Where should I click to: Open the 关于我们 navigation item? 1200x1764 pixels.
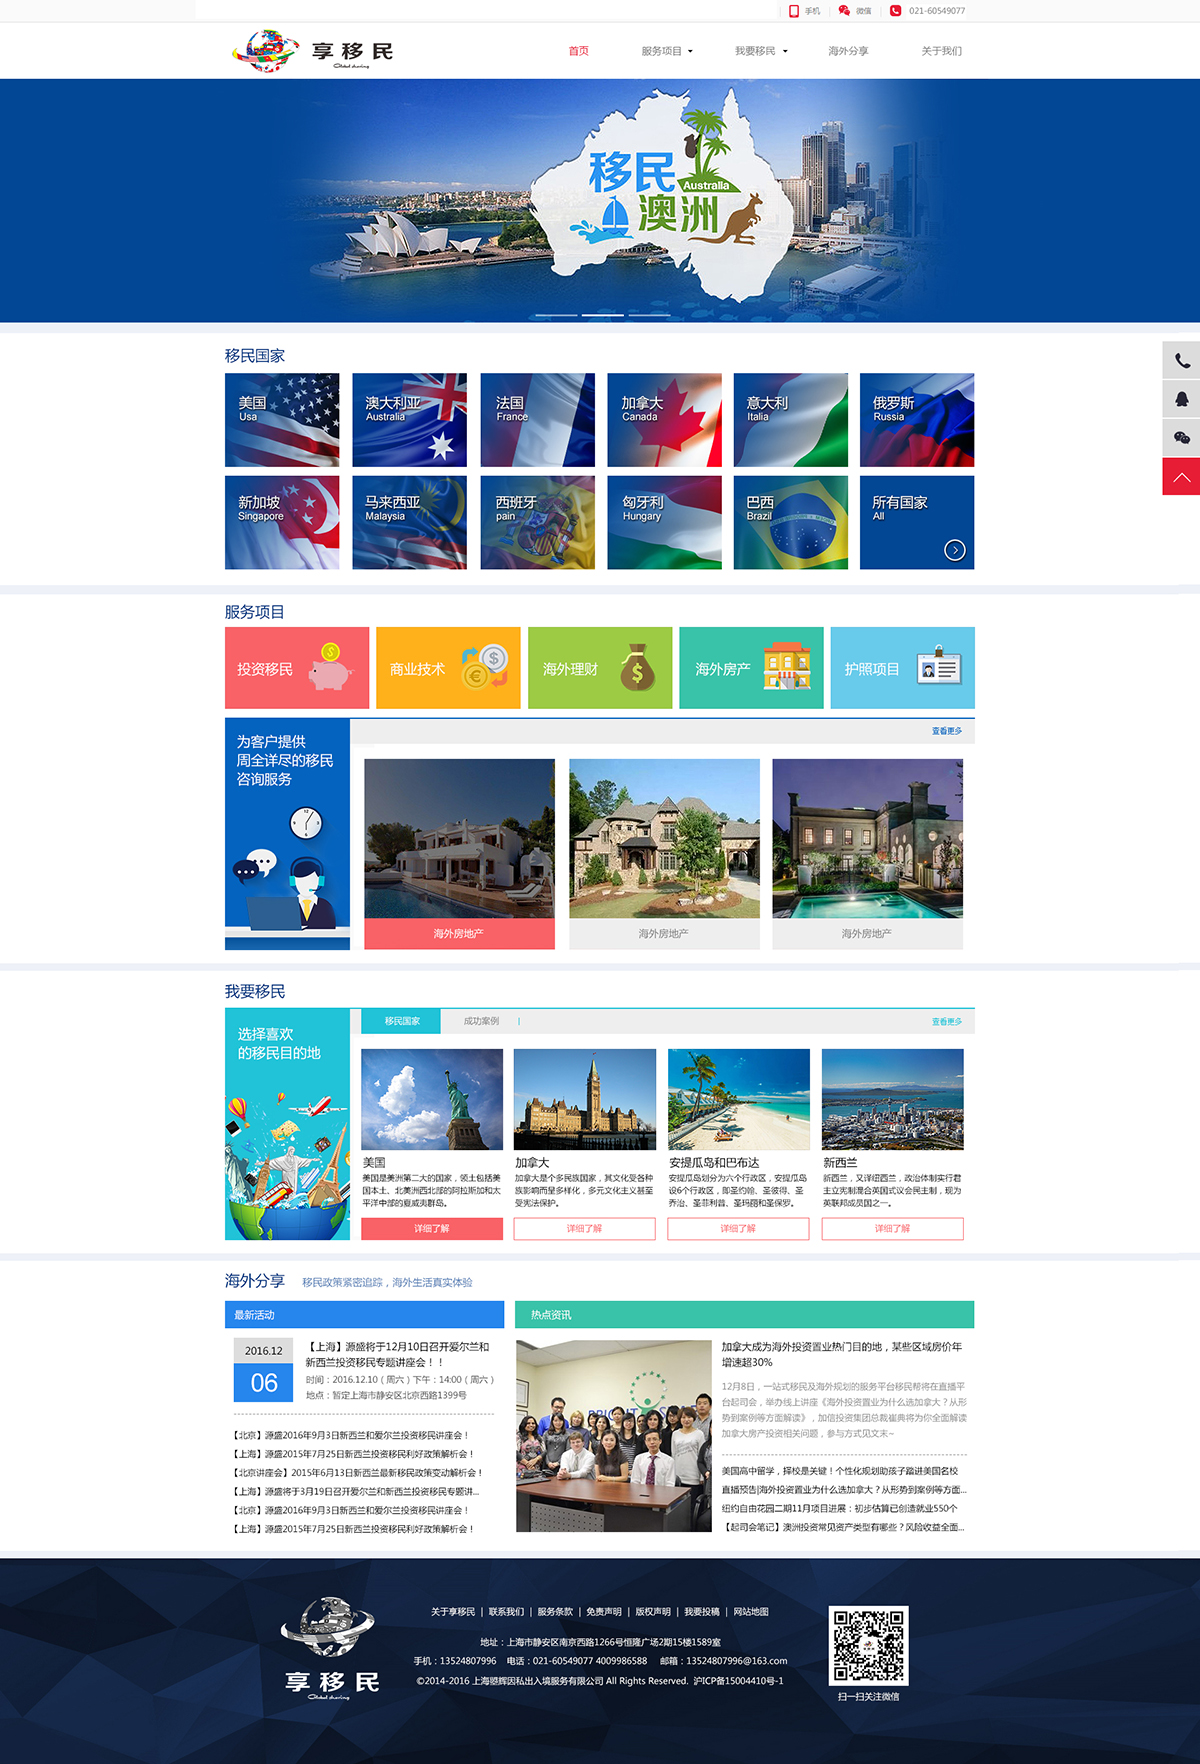pos(941,51)
